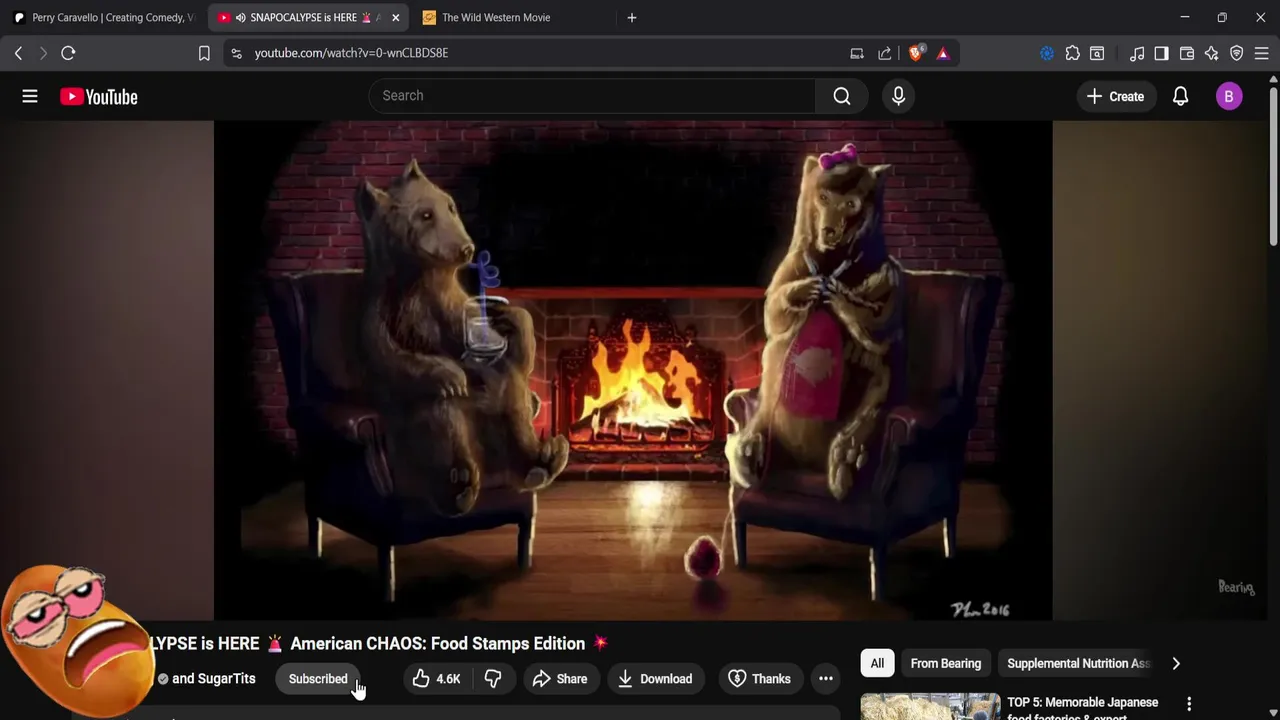1280x720 pixels.
Task: Open the Brave Shields lion icon
Action: (x=915, y=53)
